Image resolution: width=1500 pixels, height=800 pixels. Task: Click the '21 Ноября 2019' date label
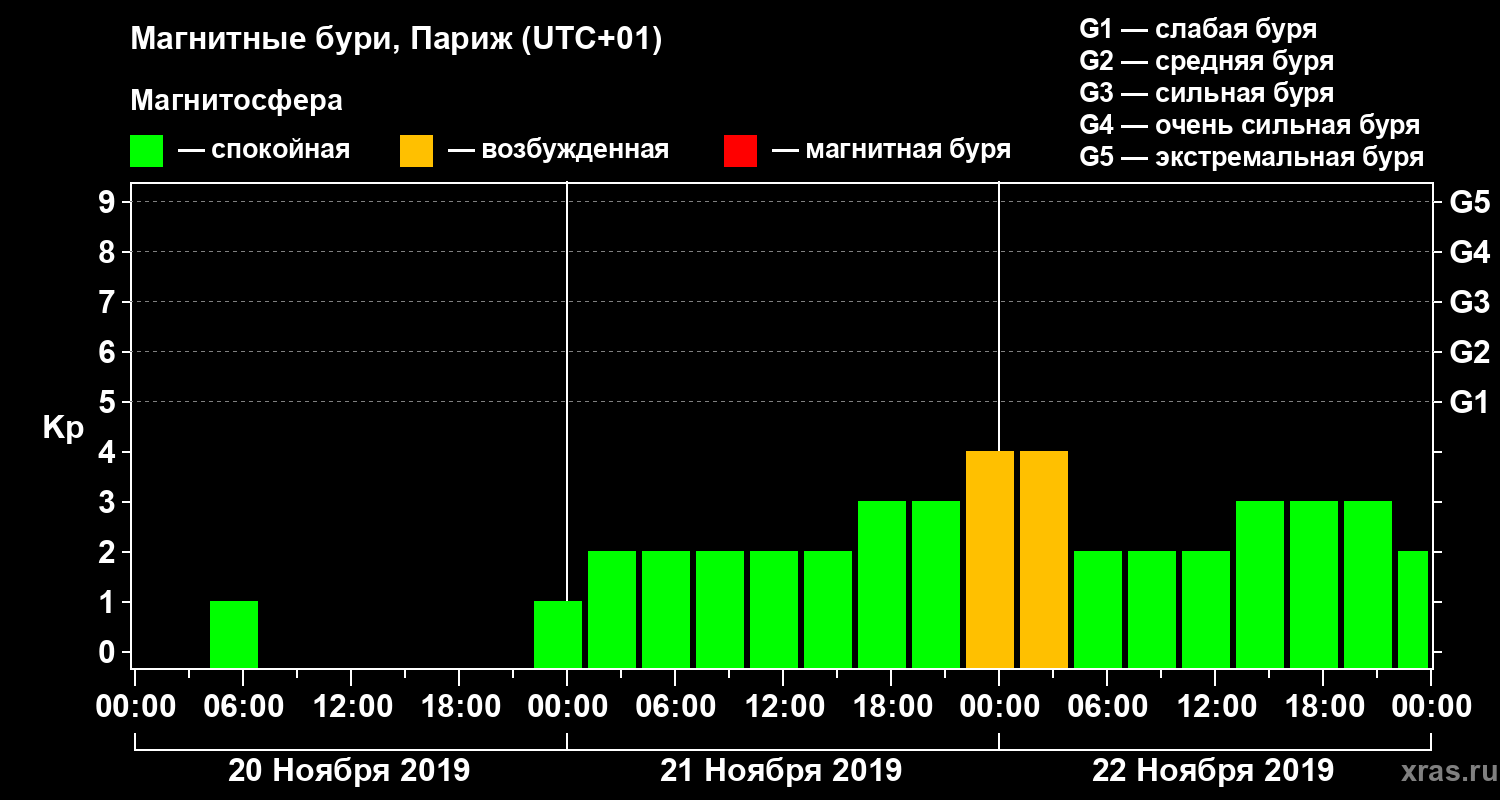pyautogui.click(x=781, y=770)
